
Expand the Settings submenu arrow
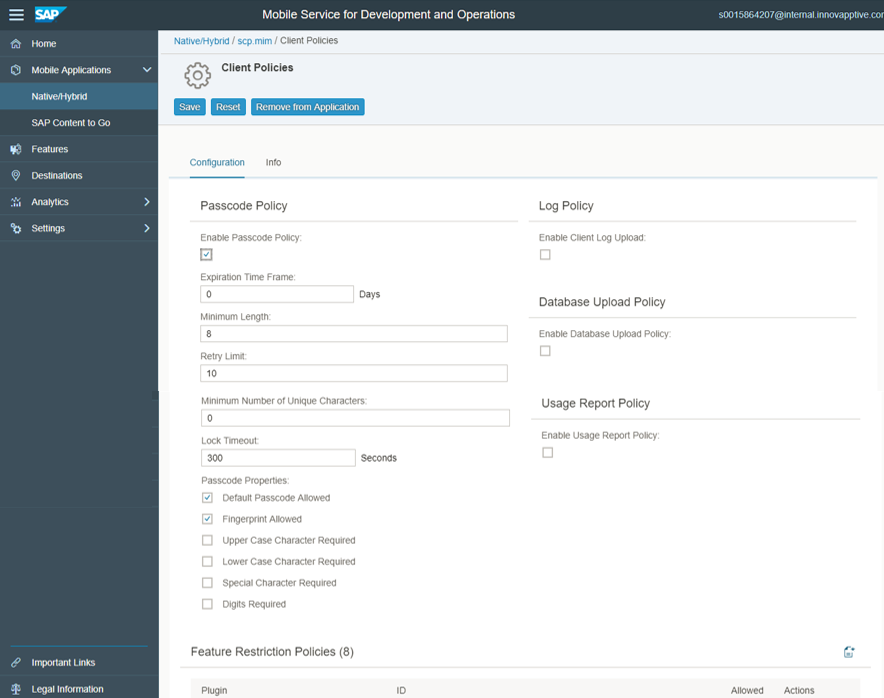[147, 229]
